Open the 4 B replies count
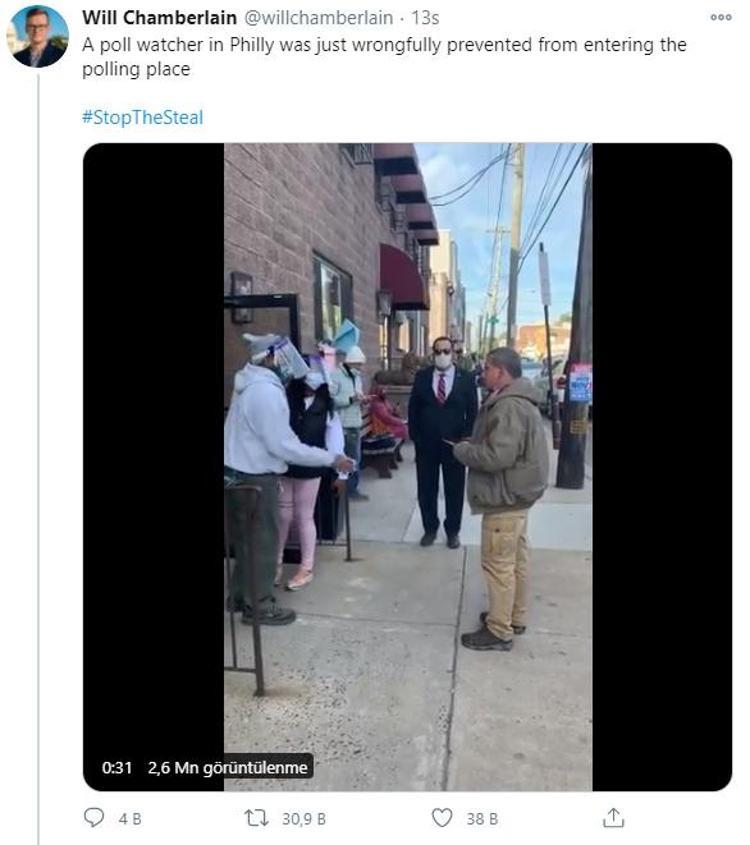Viewport: 750px width, 845px height. [130, 819]
